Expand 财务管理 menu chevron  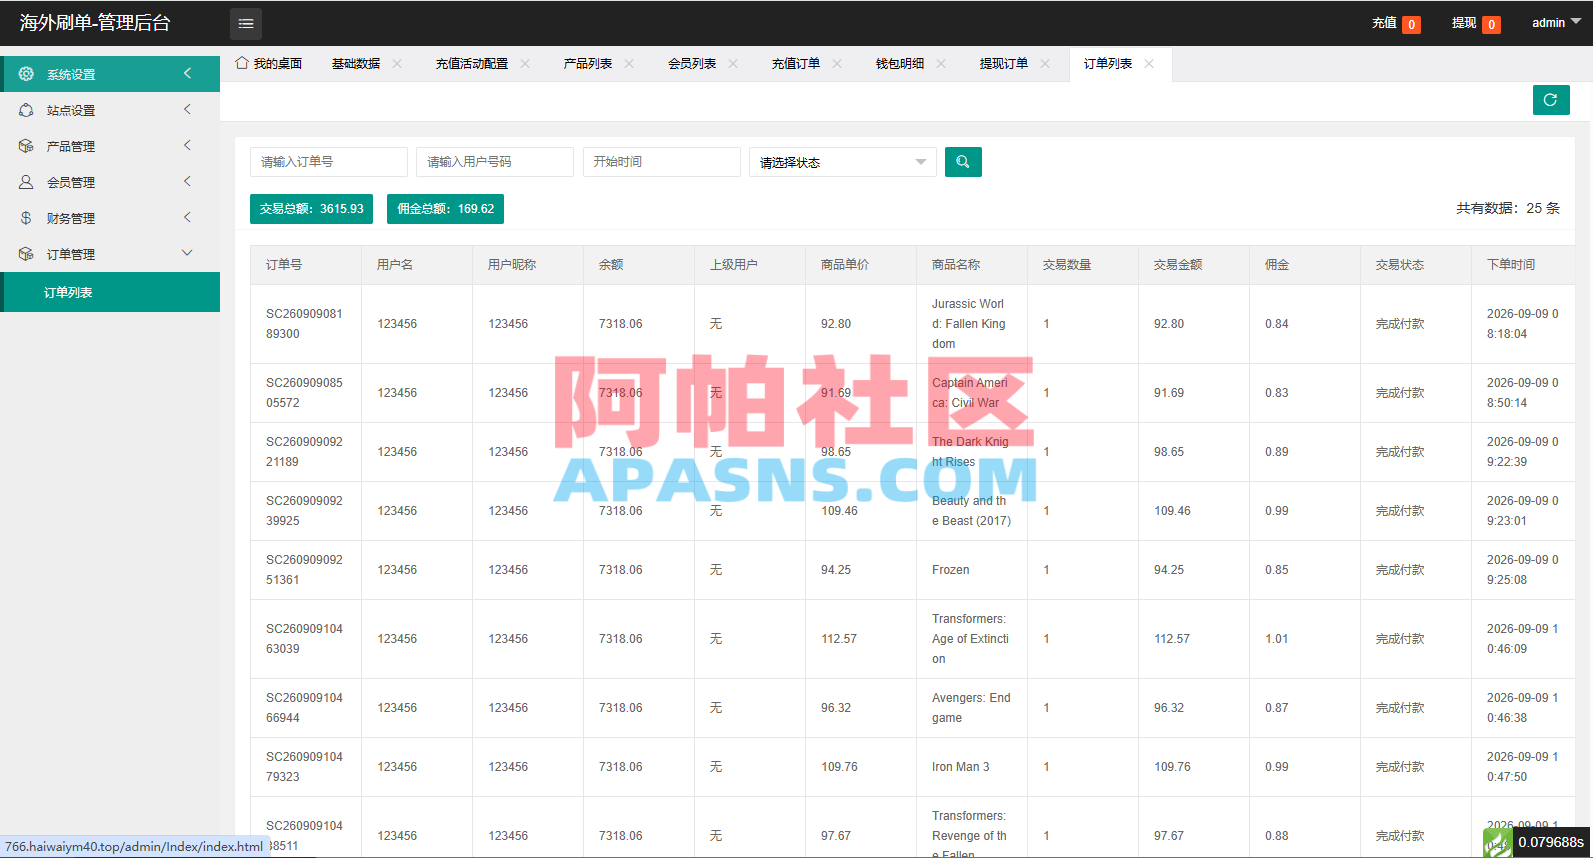[187, 217]
